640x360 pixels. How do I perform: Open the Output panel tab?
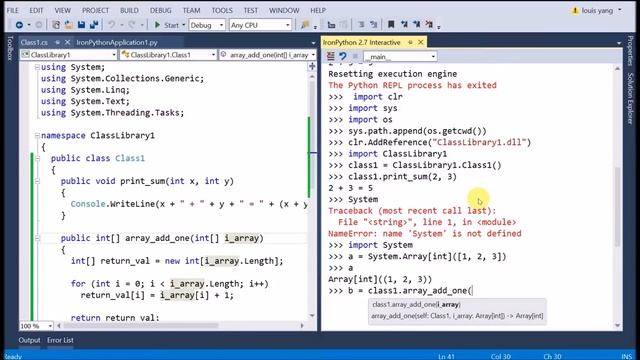(x=29, y=340)
